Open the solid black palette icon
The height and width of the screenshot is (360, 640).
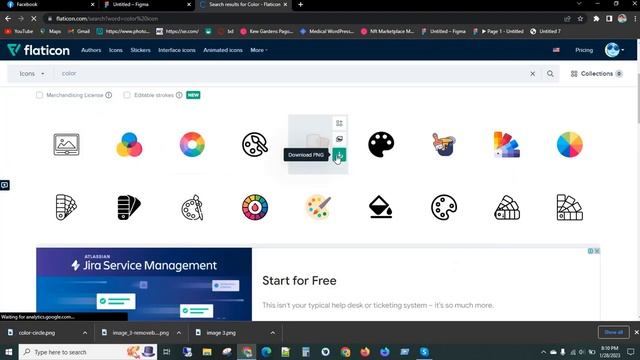(381, 144)
